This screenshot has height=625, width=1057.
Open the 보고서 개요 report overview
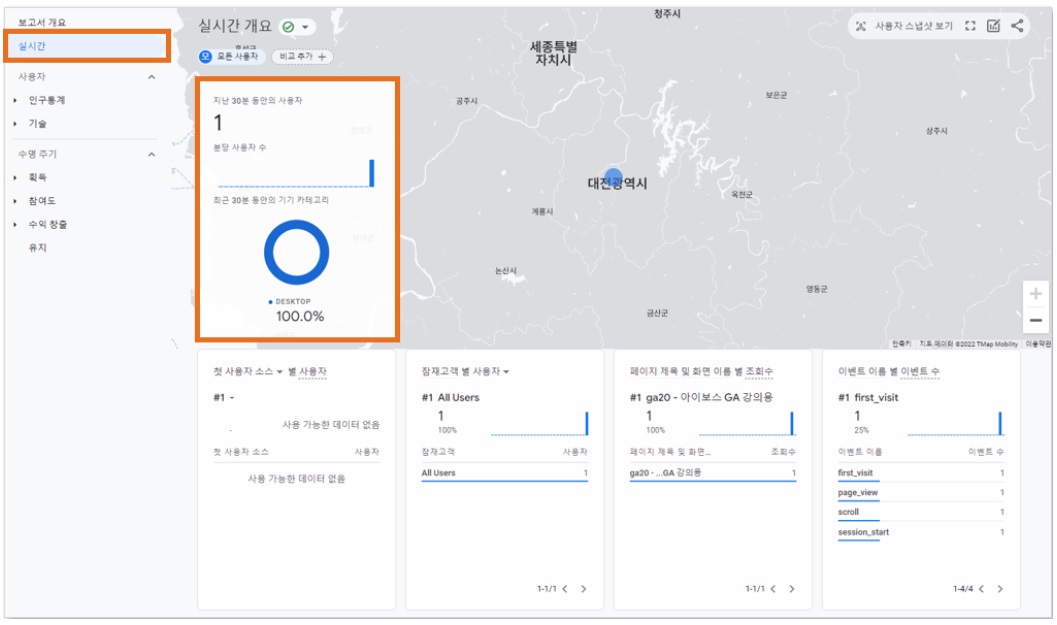click(42, 22)
